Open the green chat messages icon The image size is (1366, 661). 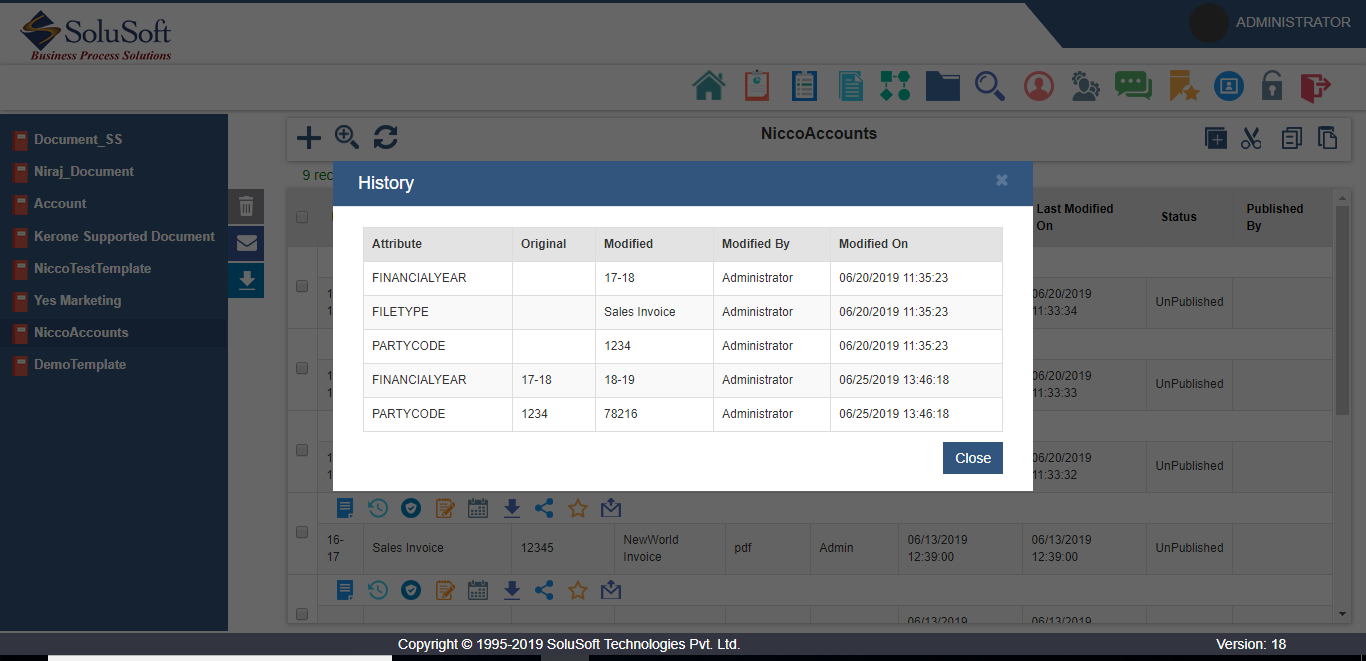click(1133, 86)
